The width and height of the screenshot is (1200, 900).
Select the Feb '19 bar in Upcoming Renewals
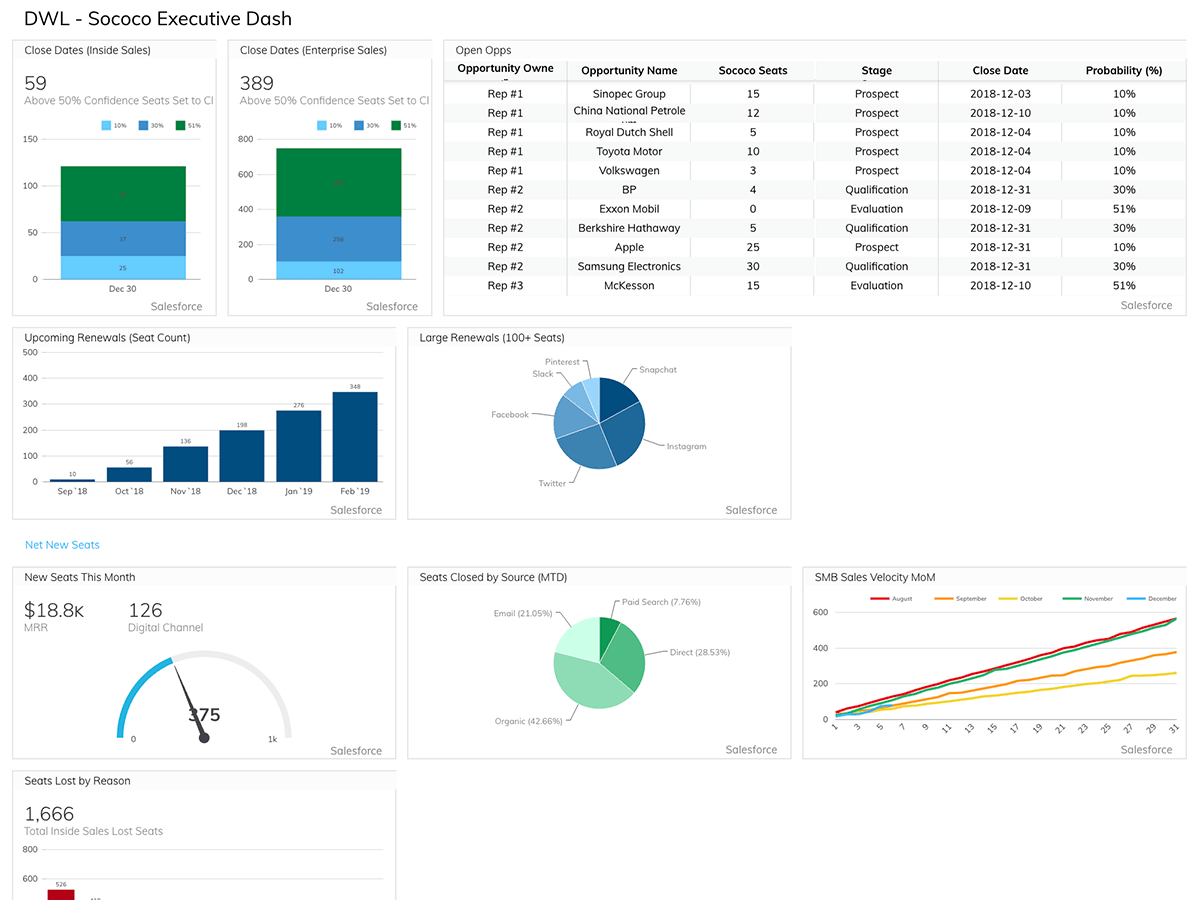[355, 437]
